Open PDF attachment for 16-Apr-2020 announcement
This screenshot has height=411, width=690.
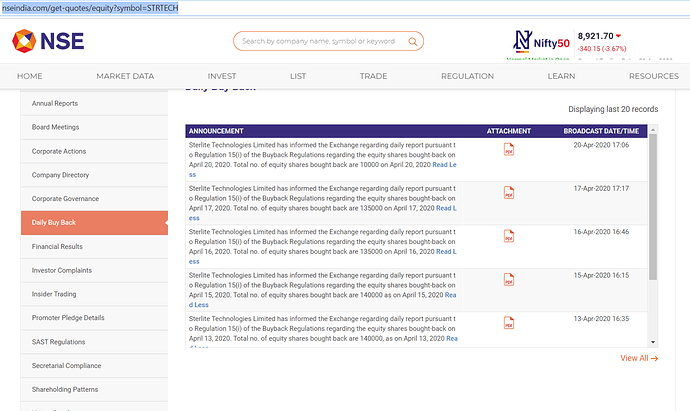tap(509, 236)
